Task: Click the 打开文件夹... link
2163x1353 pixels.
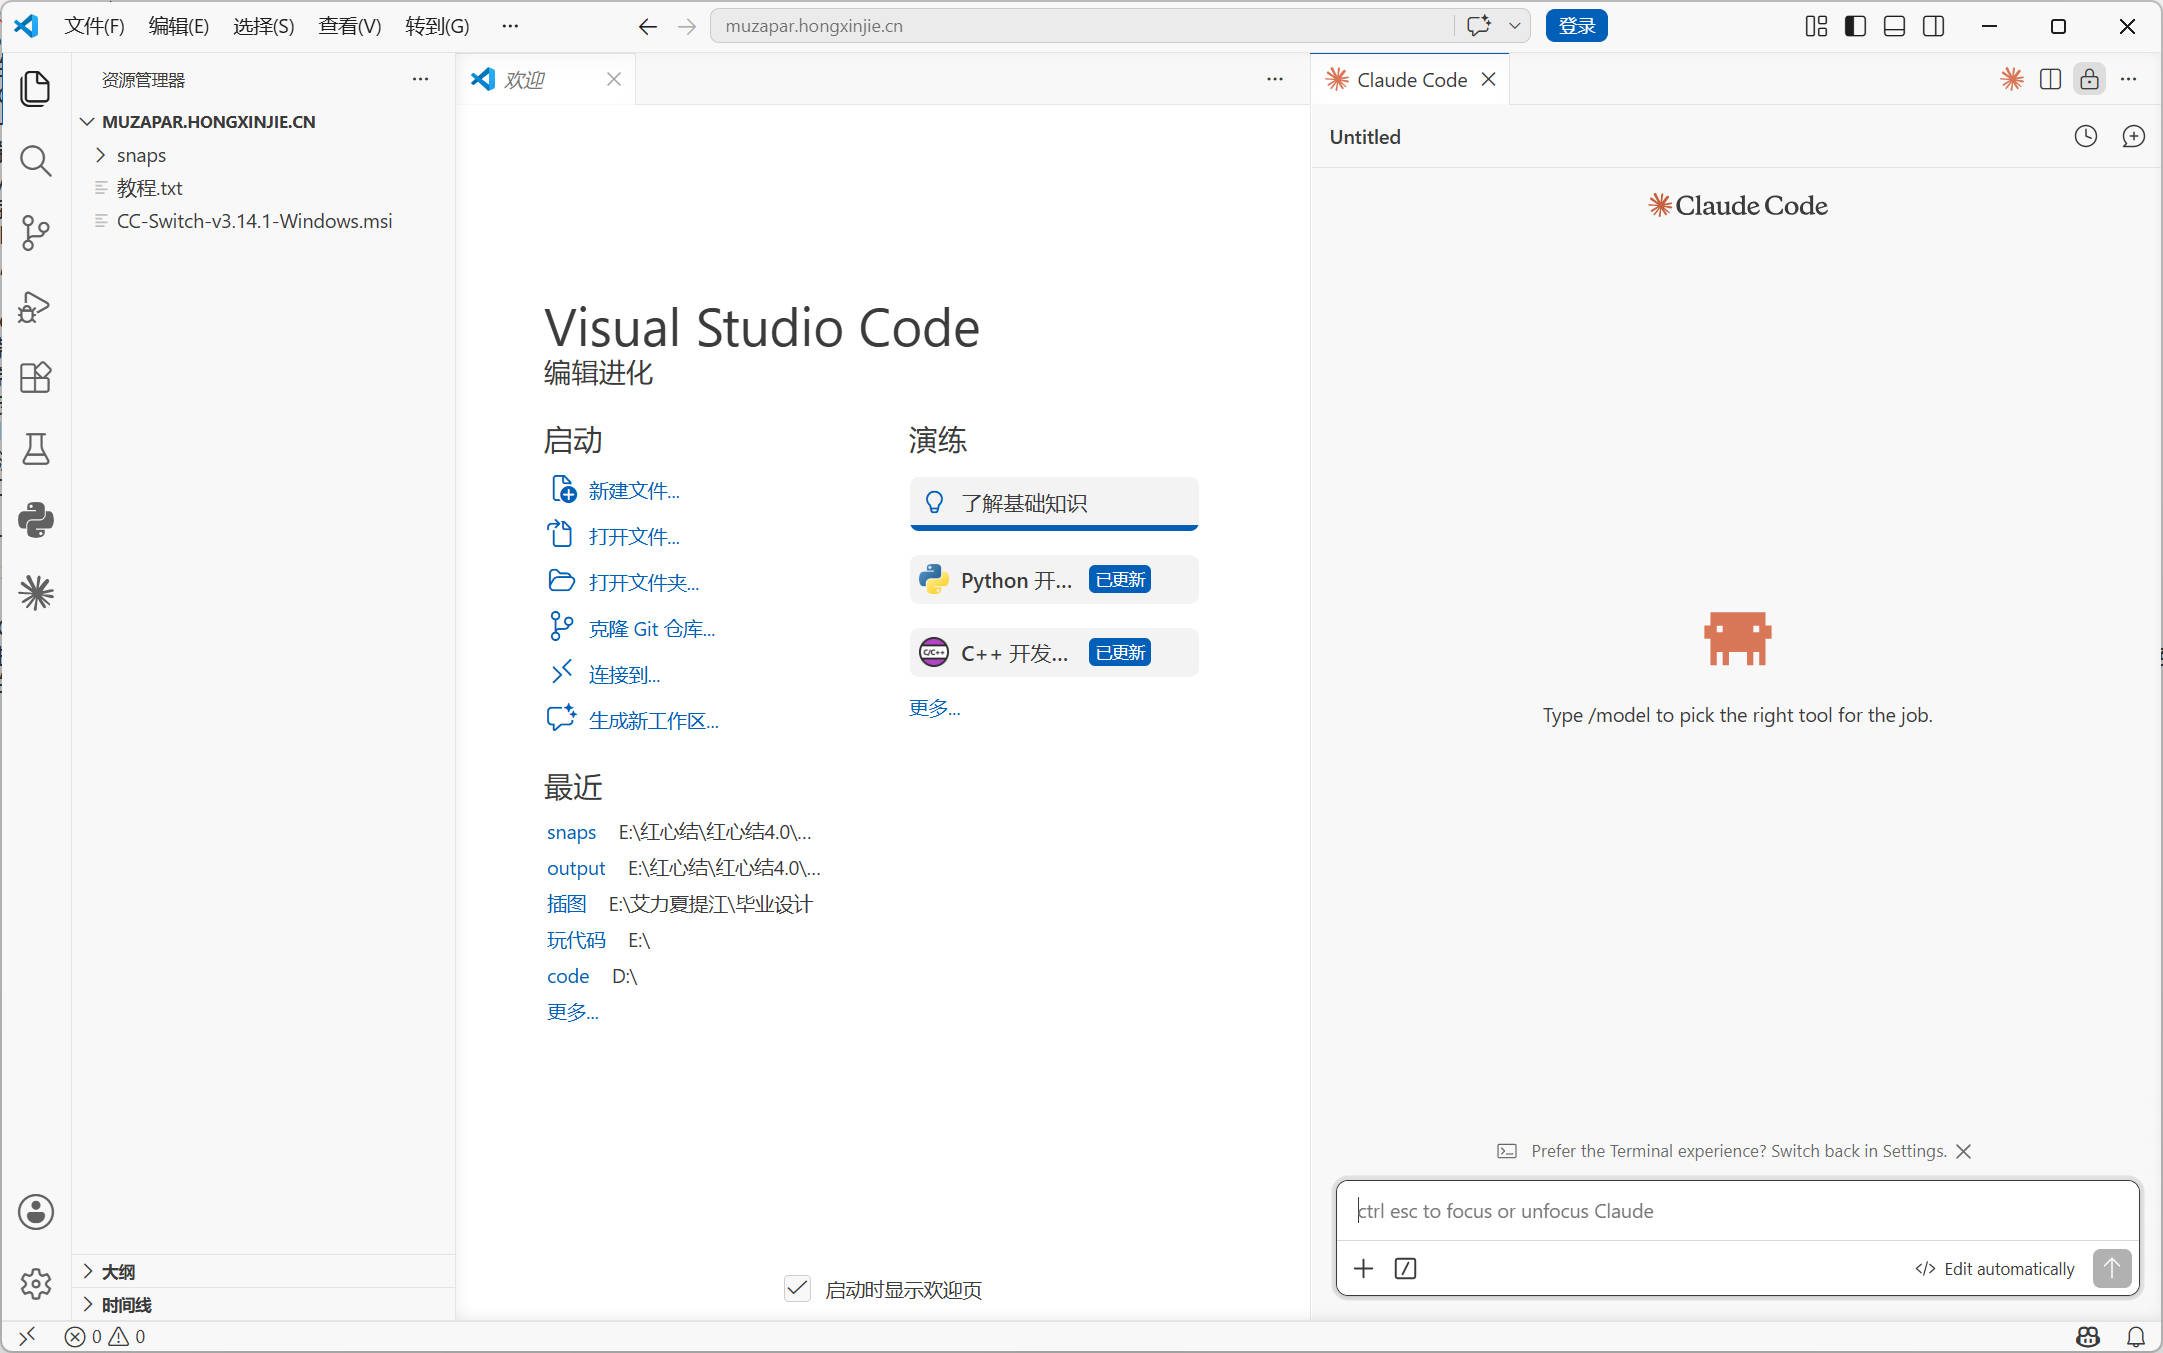Action: [x=644, y=582]
